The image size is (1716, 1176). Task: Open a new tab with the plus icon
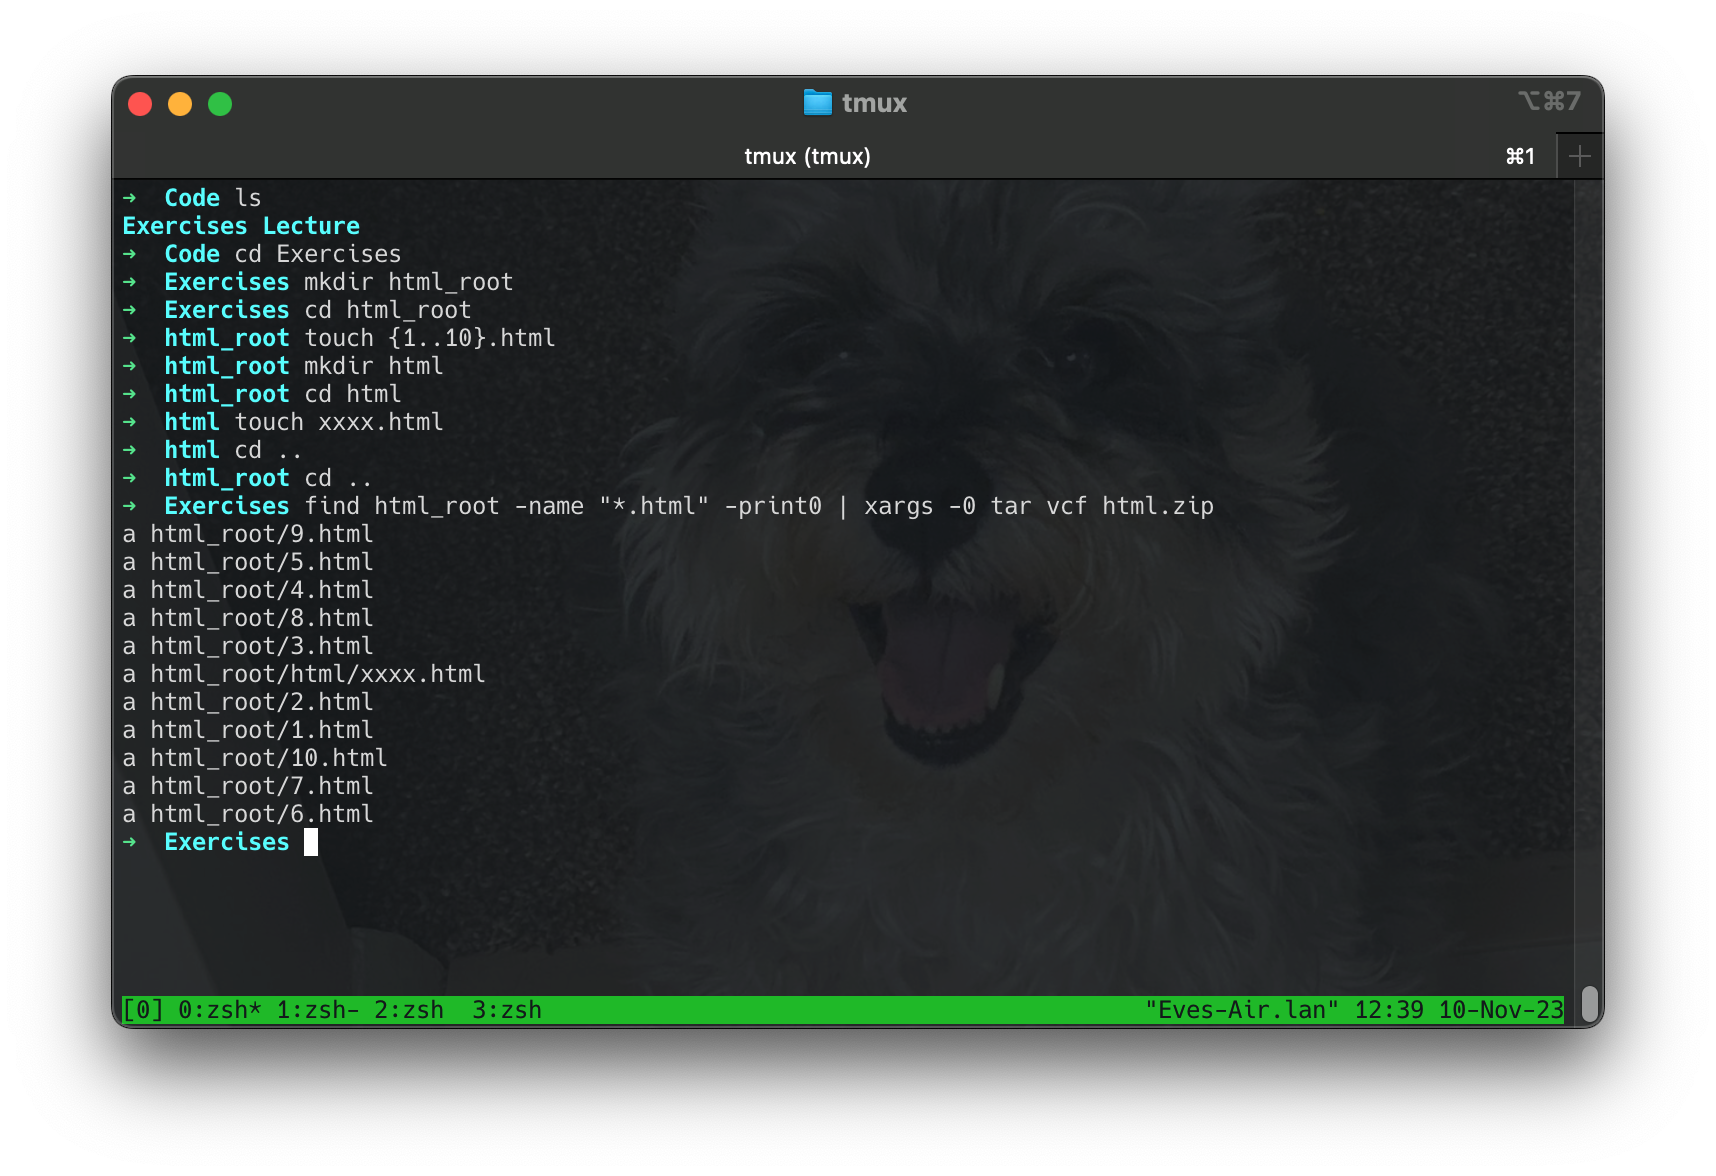1580,155
